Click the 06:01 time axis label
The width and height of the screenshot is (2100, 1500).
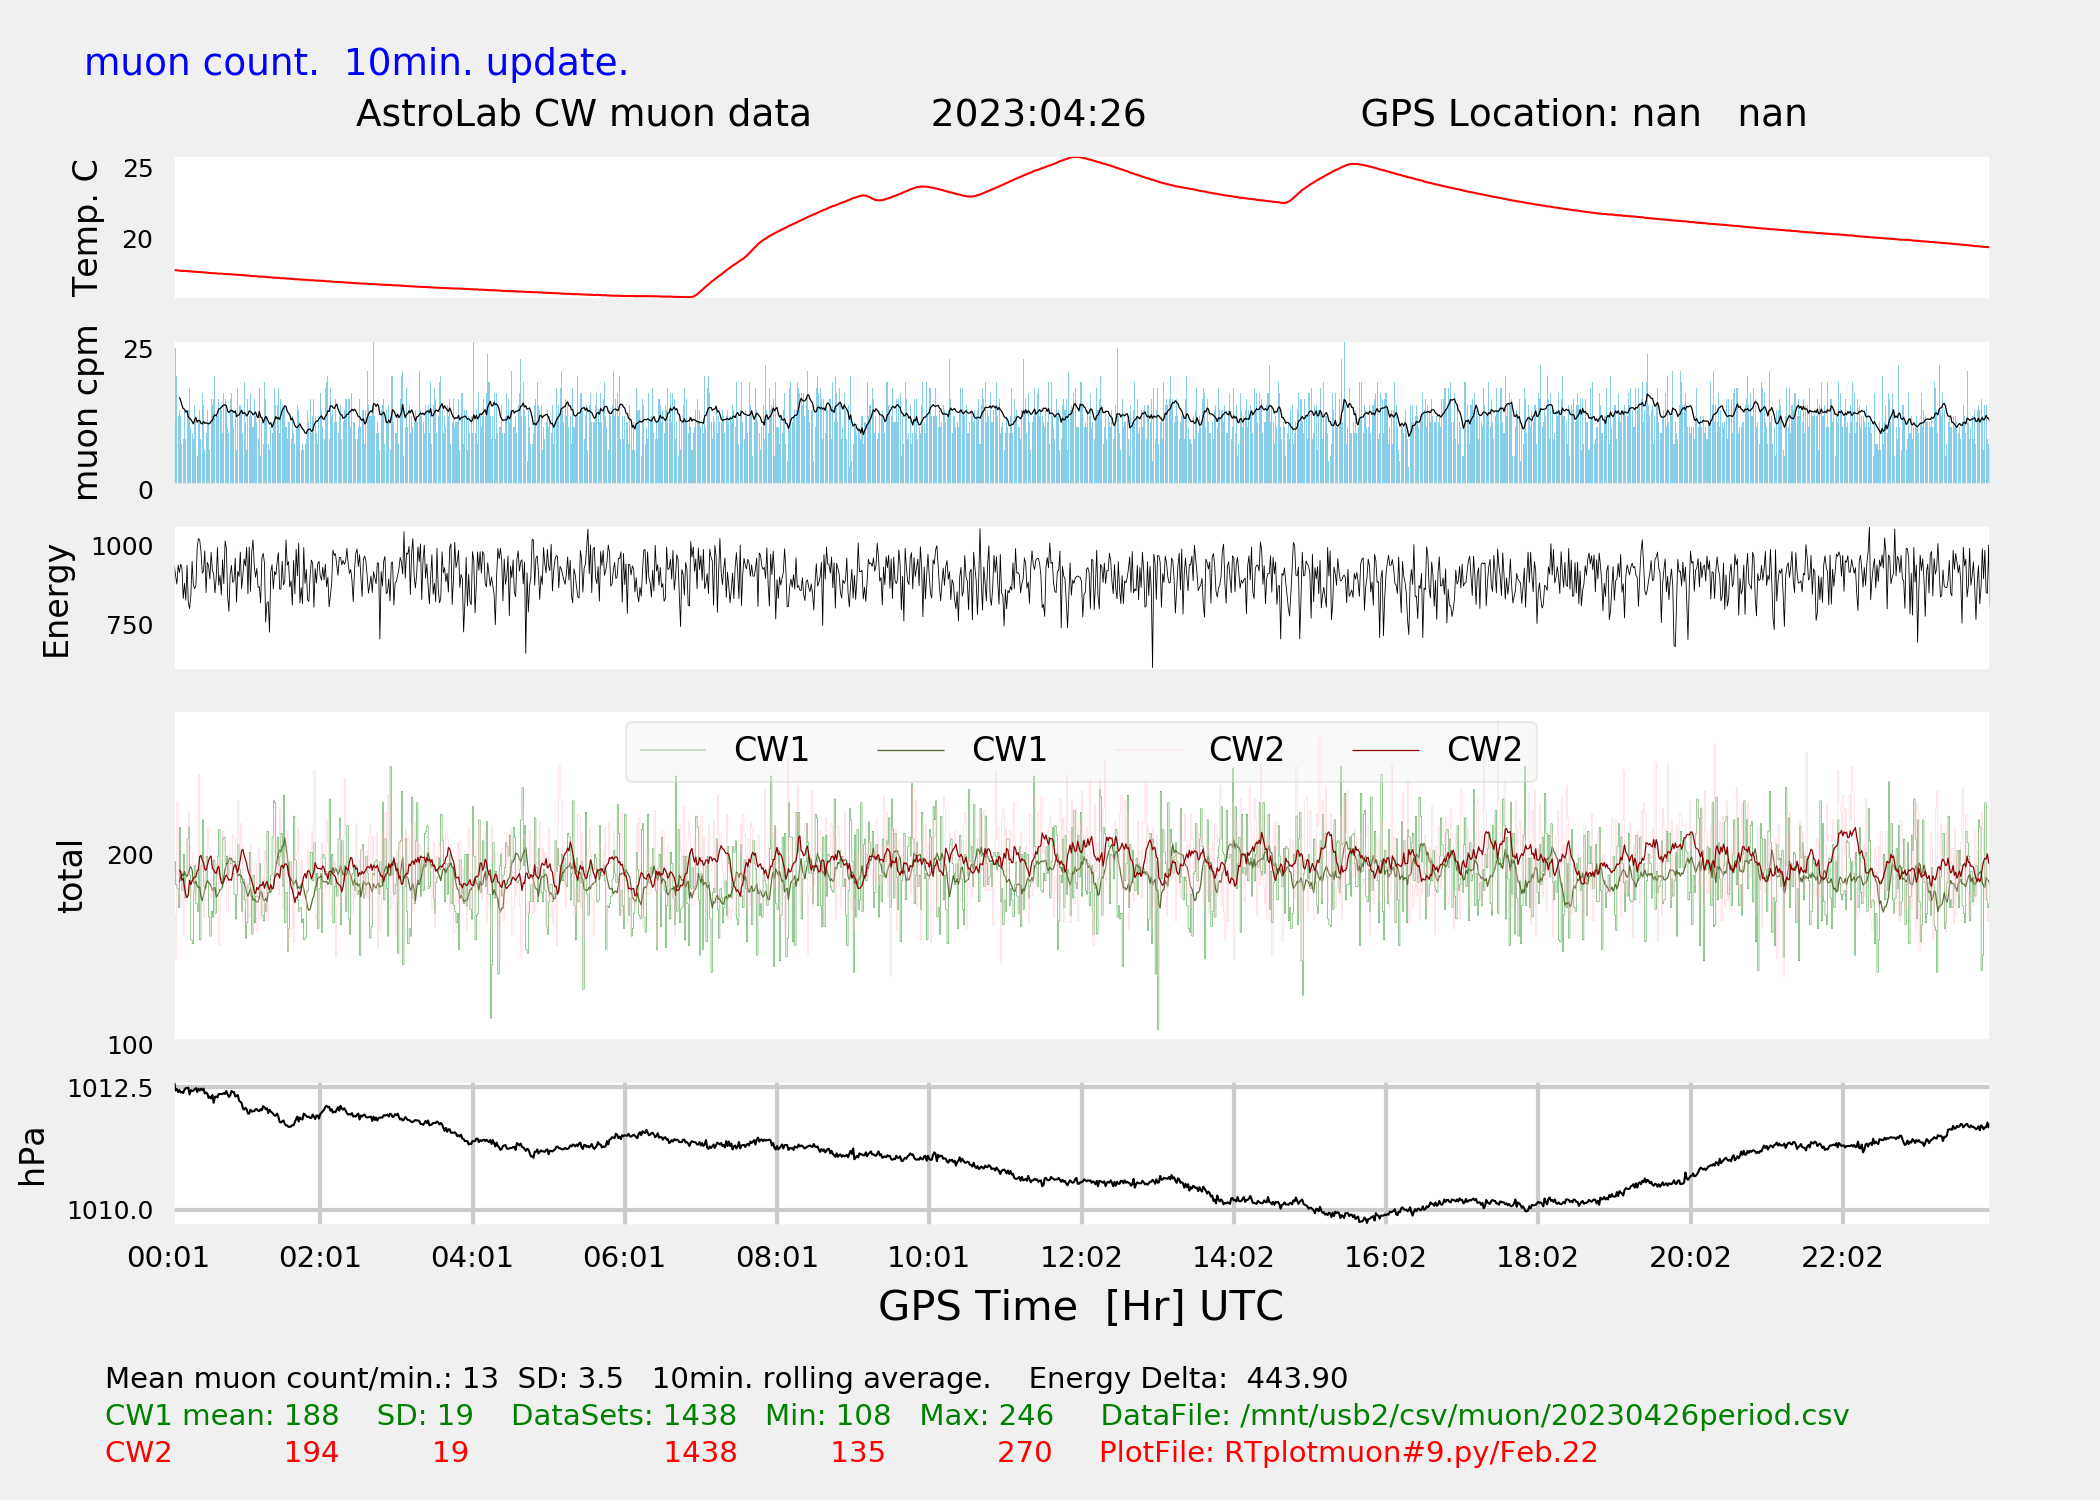pos(624,1257)
